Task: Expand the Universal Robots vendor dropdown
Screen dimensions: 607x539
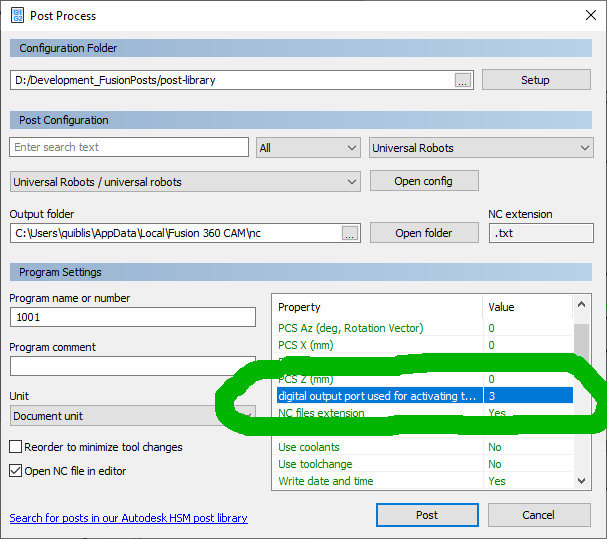Action: coord(482,148)
